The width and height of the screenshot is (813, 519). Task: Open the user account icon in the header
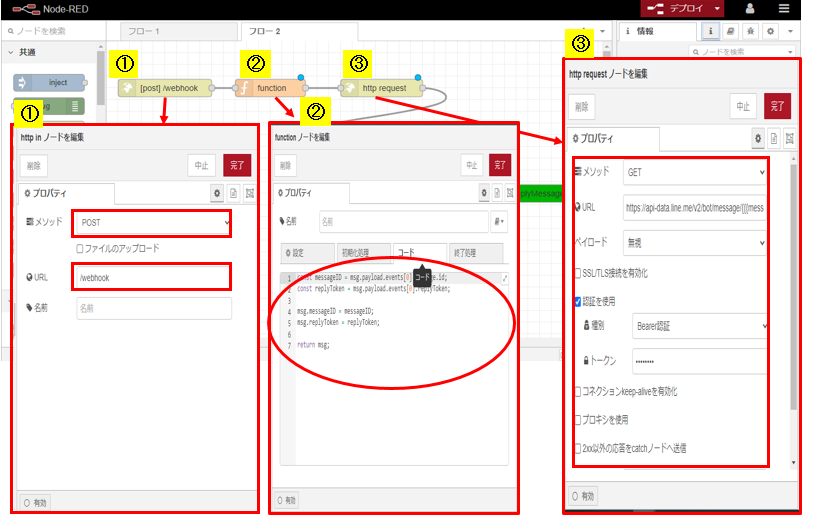tap(750, 9)
